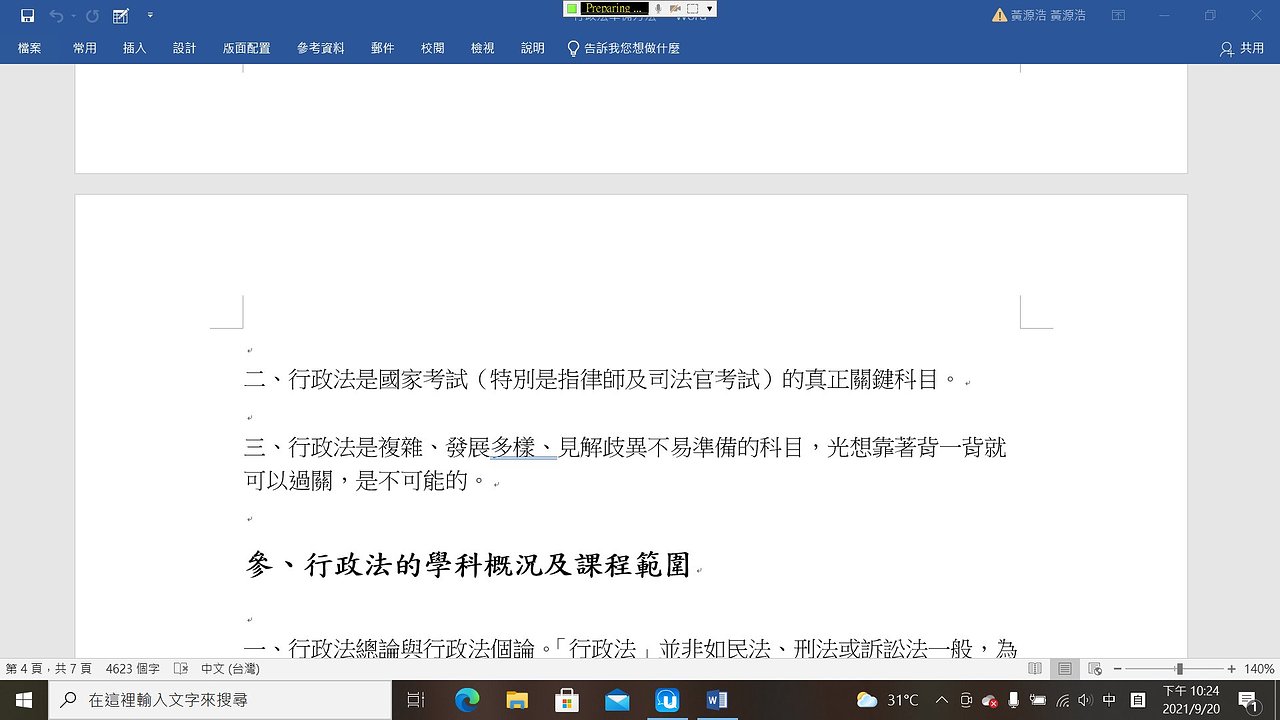The width and height of the screenshot is (1280, 720).
Task: Click the region selection icon in recorder bar
Action: click(692, 9)
